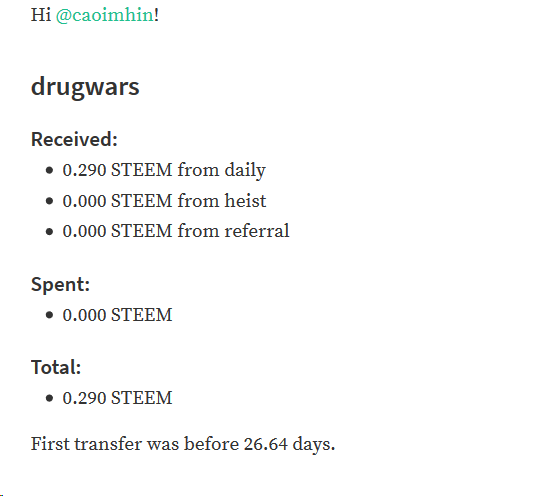The width and height of the screenshot is (554, 496).
Task: Click the word Hi in the greeting
Action: (41, 16)
